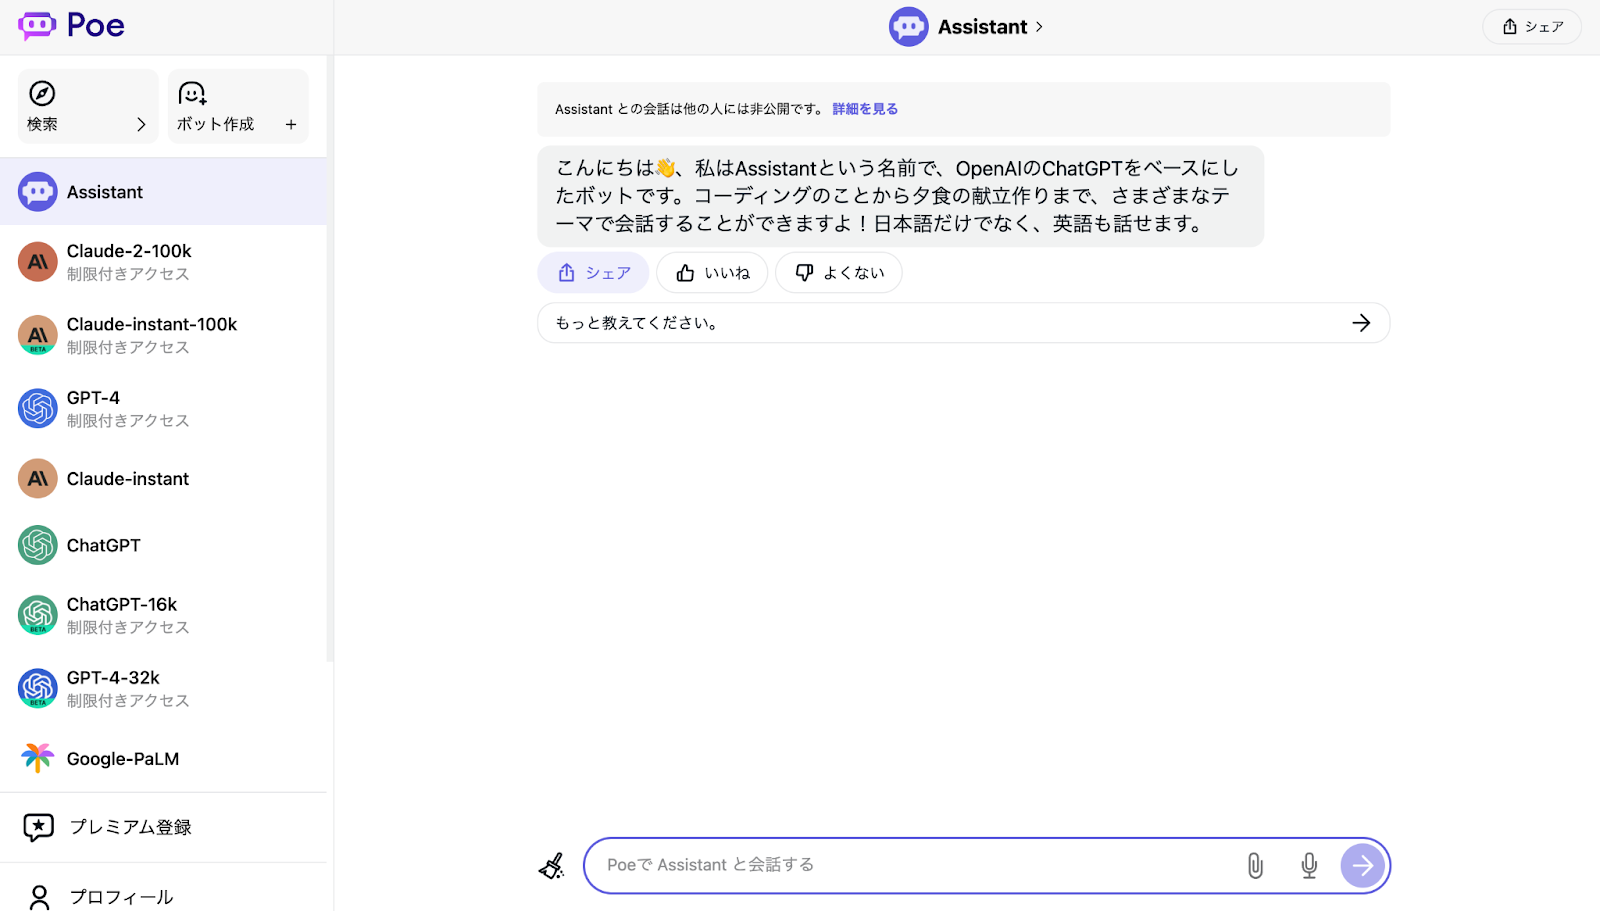Click the Assistant avatar in chat header
Screen dimensions: 1600x911
pos(908,27)
